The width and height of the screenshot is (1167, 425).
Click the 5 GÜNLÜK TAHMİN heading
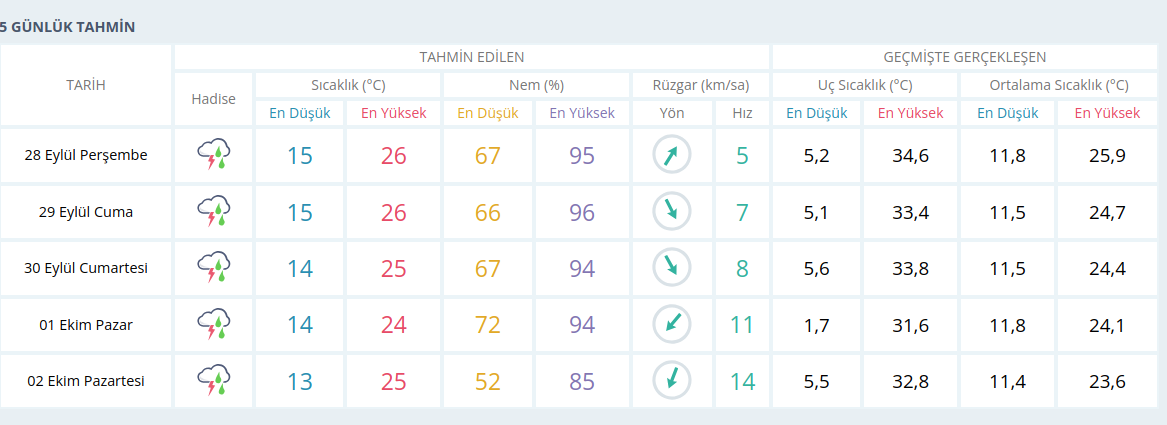[x=67, y=27]
